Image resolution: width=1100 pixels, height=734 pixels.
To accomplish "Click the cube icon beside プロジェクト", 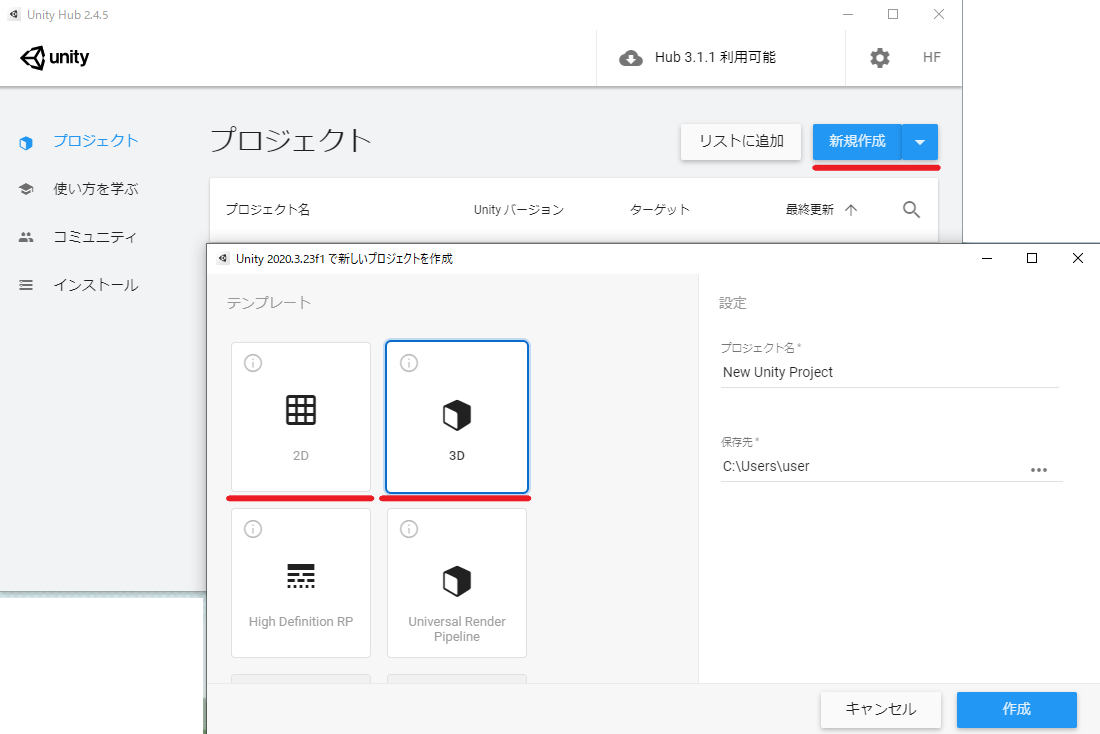I will point(26,142).
